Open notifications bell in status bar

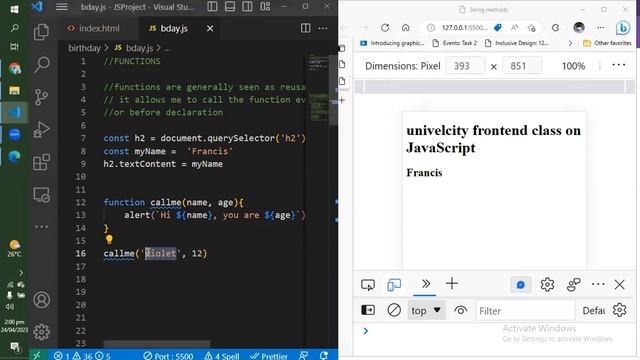(x=324, y=356)
